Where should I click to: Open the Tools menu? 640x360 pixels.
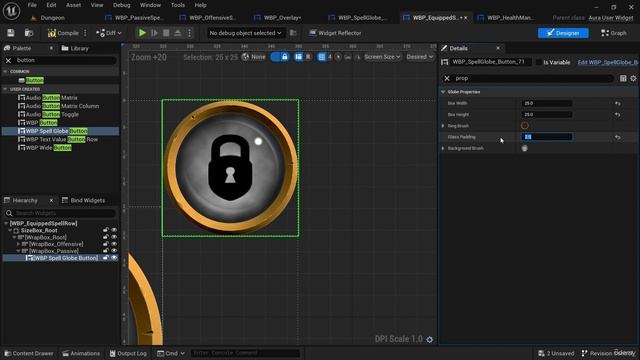click(178, 5)
